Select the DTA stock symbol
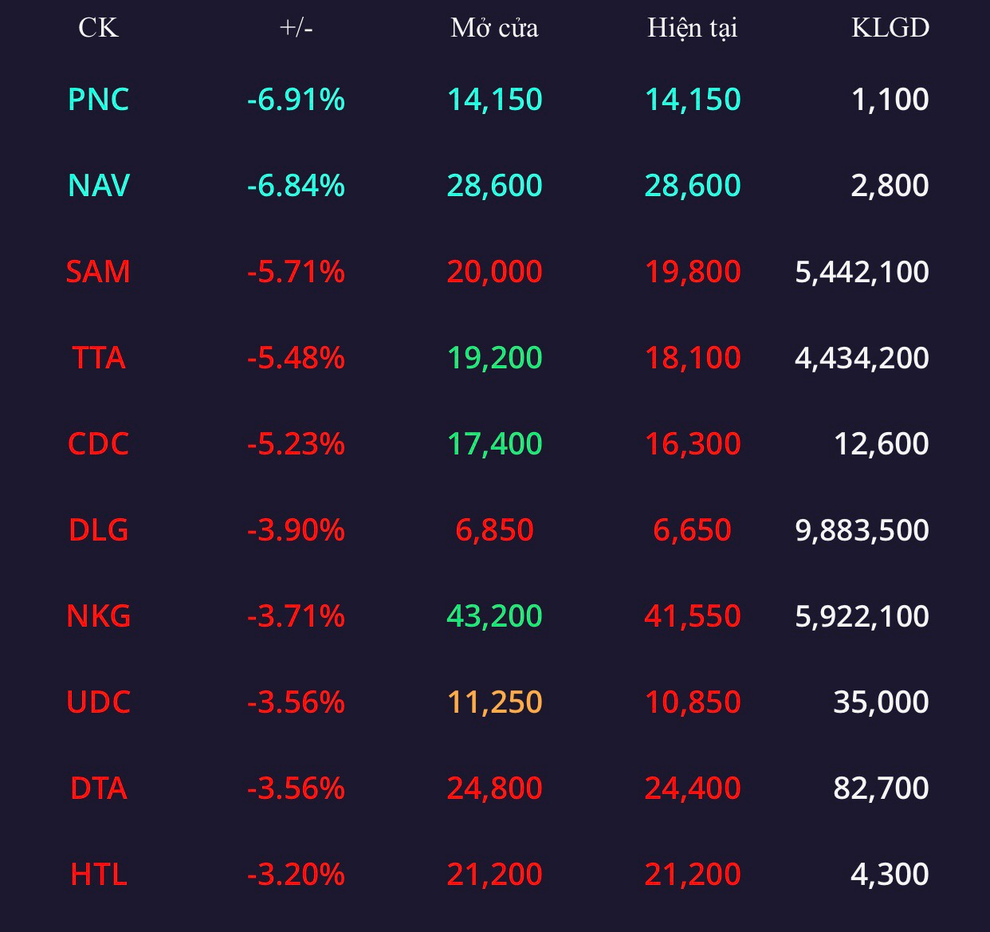 (x=98, y=788)
